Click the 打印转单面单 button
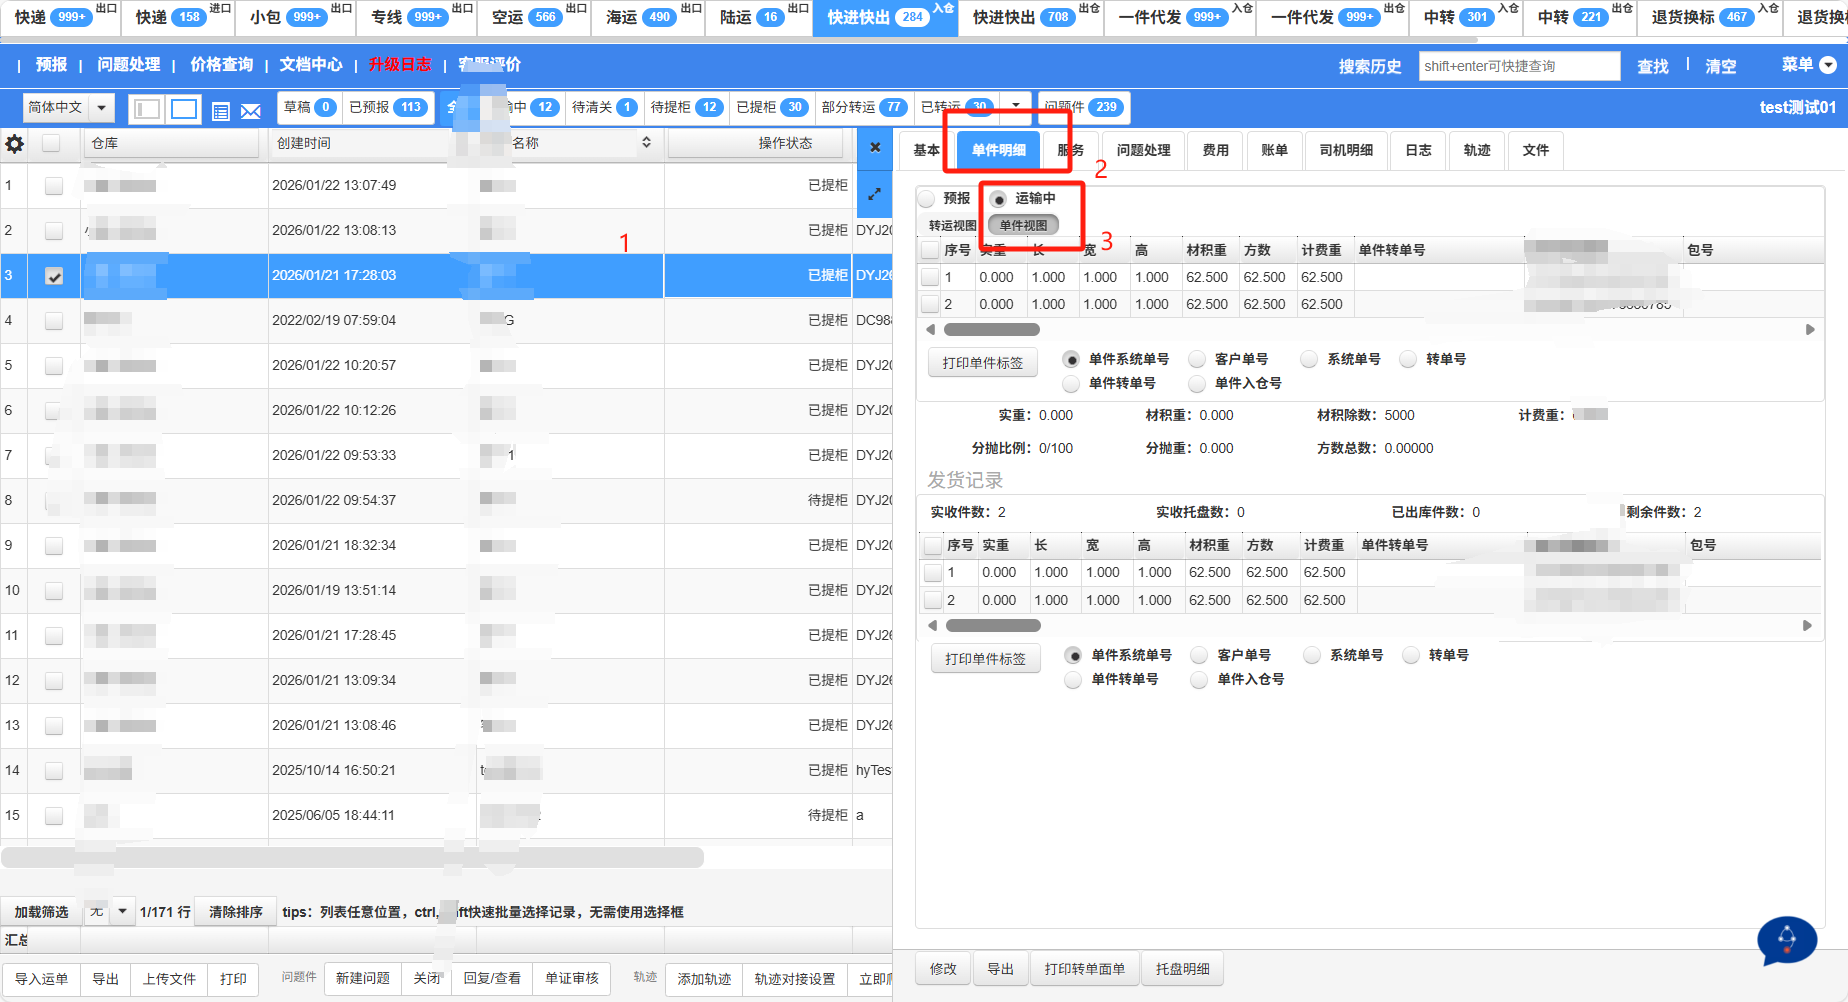This screenshot has width=1848, height=1002. coord(1084,969)
